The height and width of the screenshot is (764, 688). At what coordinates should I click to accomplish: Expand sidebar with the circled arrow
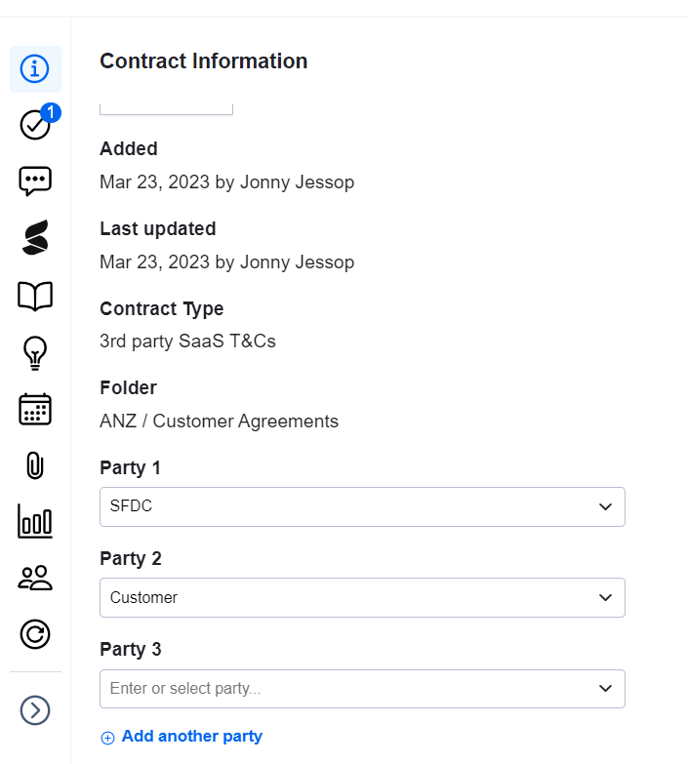point(35,710)
